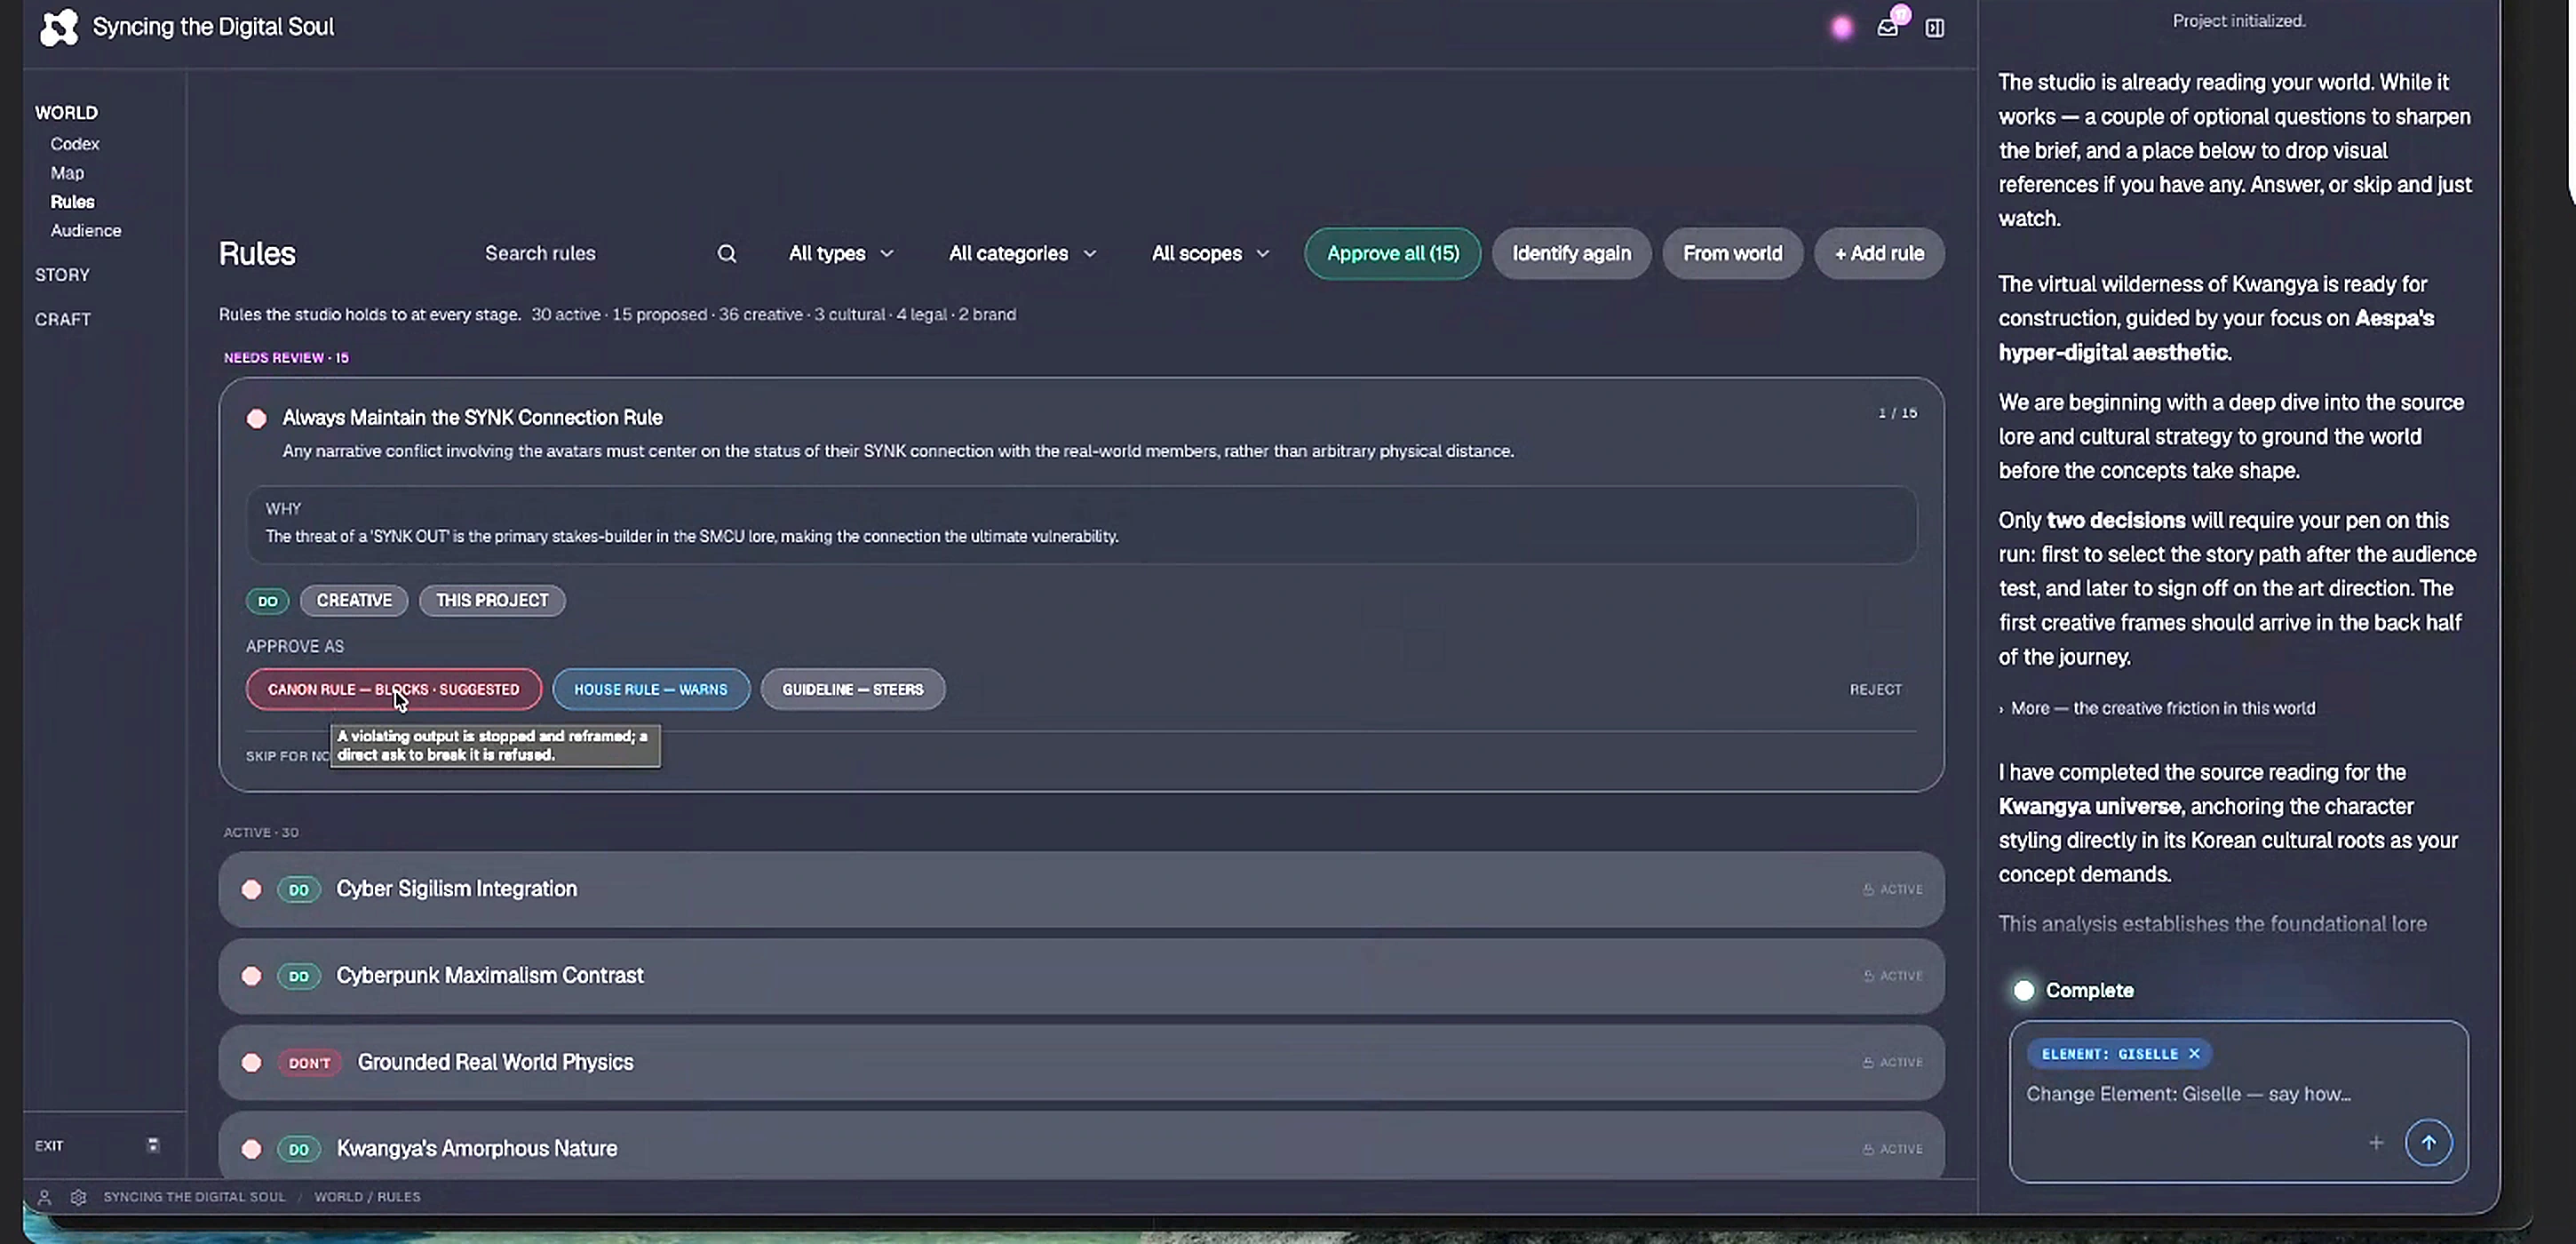The height and width of the screenshot is (1244, 2576).
Task: Click DON'T badge on Grounded Real World Physics
Action: (x=309, y=1063)
